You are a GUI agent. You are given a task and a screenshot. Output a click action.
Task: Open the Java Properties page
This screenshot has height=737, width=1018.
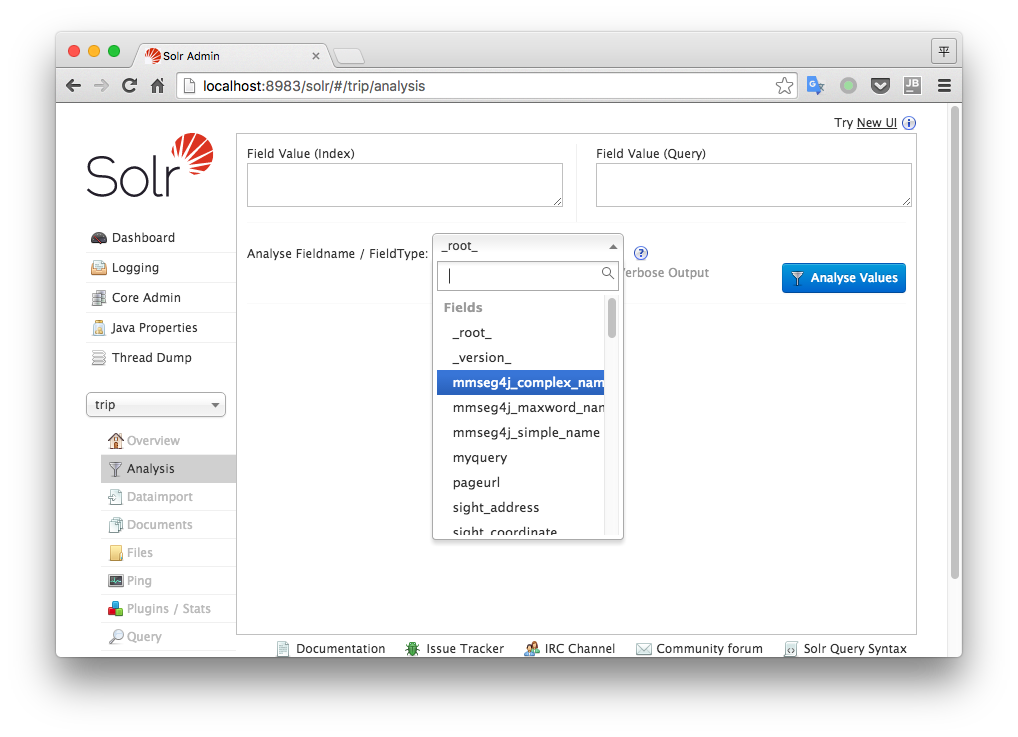tap(154, 328)
